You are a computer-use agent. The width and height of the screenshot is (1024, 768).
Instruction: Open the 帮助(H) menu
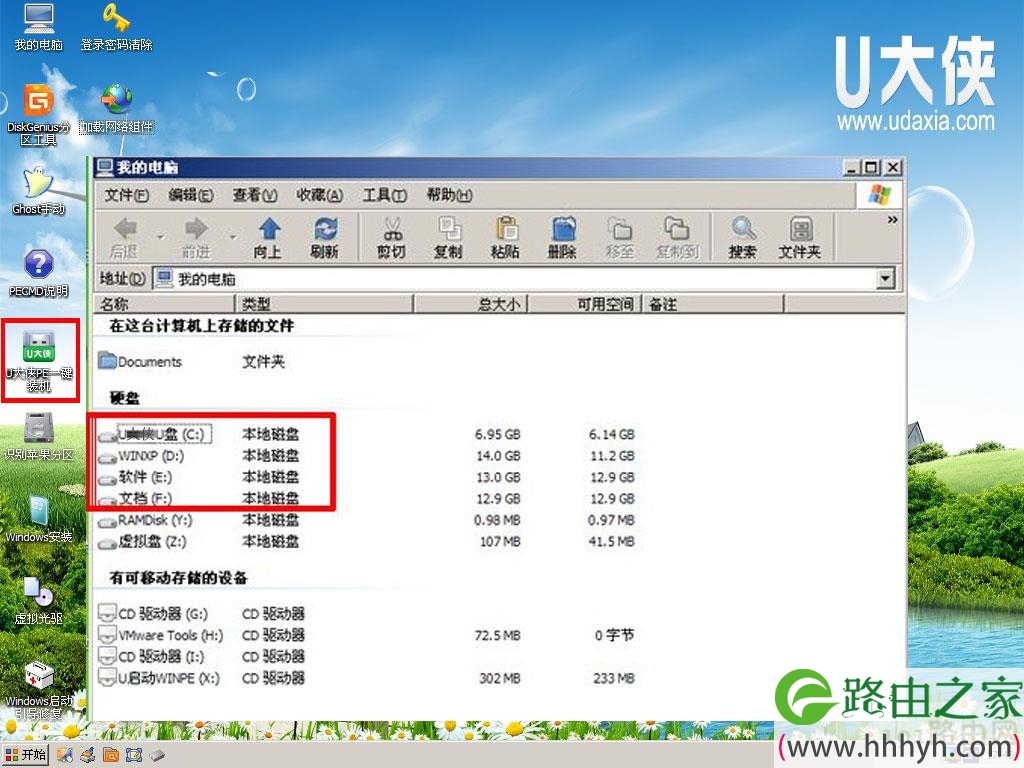449,195
